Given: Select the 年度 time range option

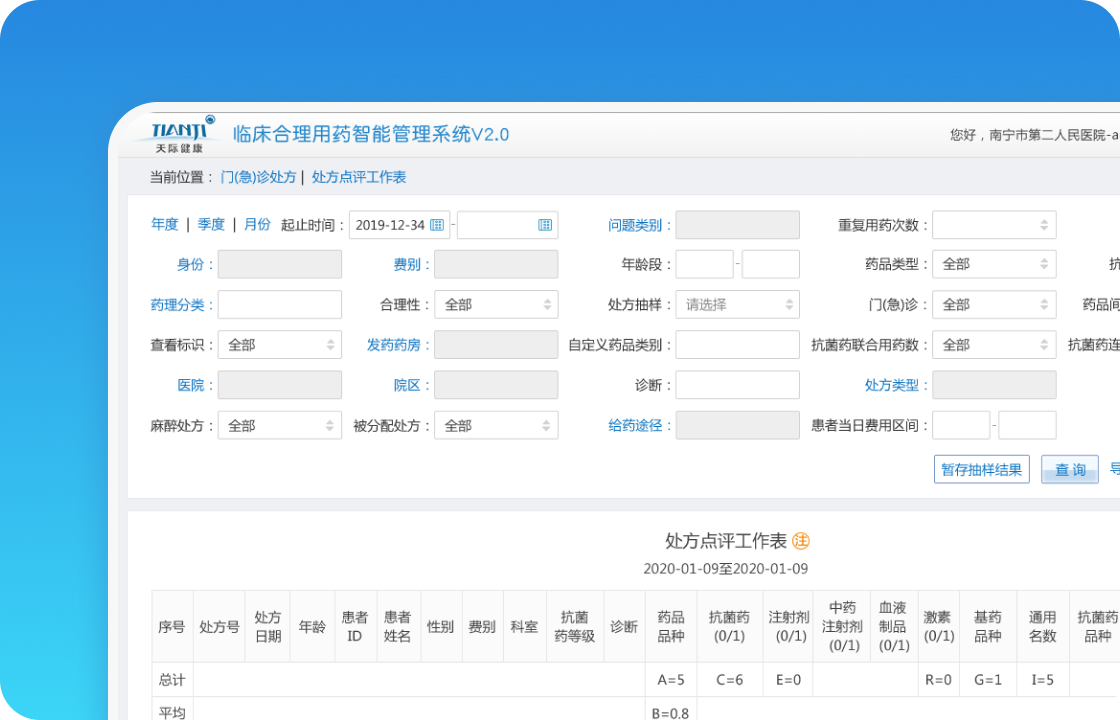Looking at the screenshot, I should 164,224.
